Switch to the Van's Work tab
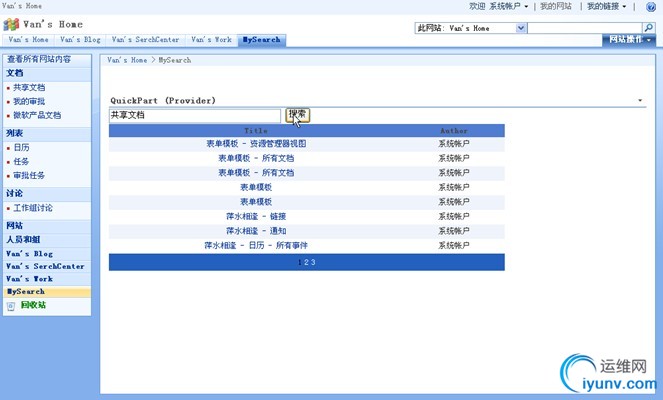Viewport: 663px width, 400px height. 211,40
